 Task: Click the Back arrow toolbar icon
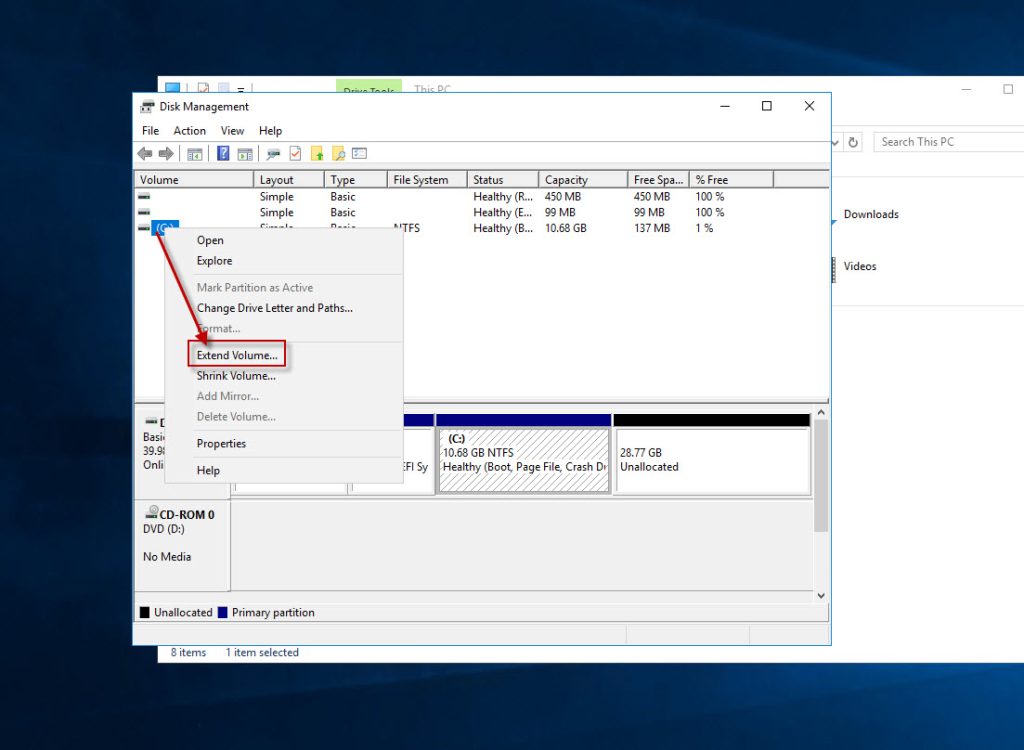[x=145, y=154]
